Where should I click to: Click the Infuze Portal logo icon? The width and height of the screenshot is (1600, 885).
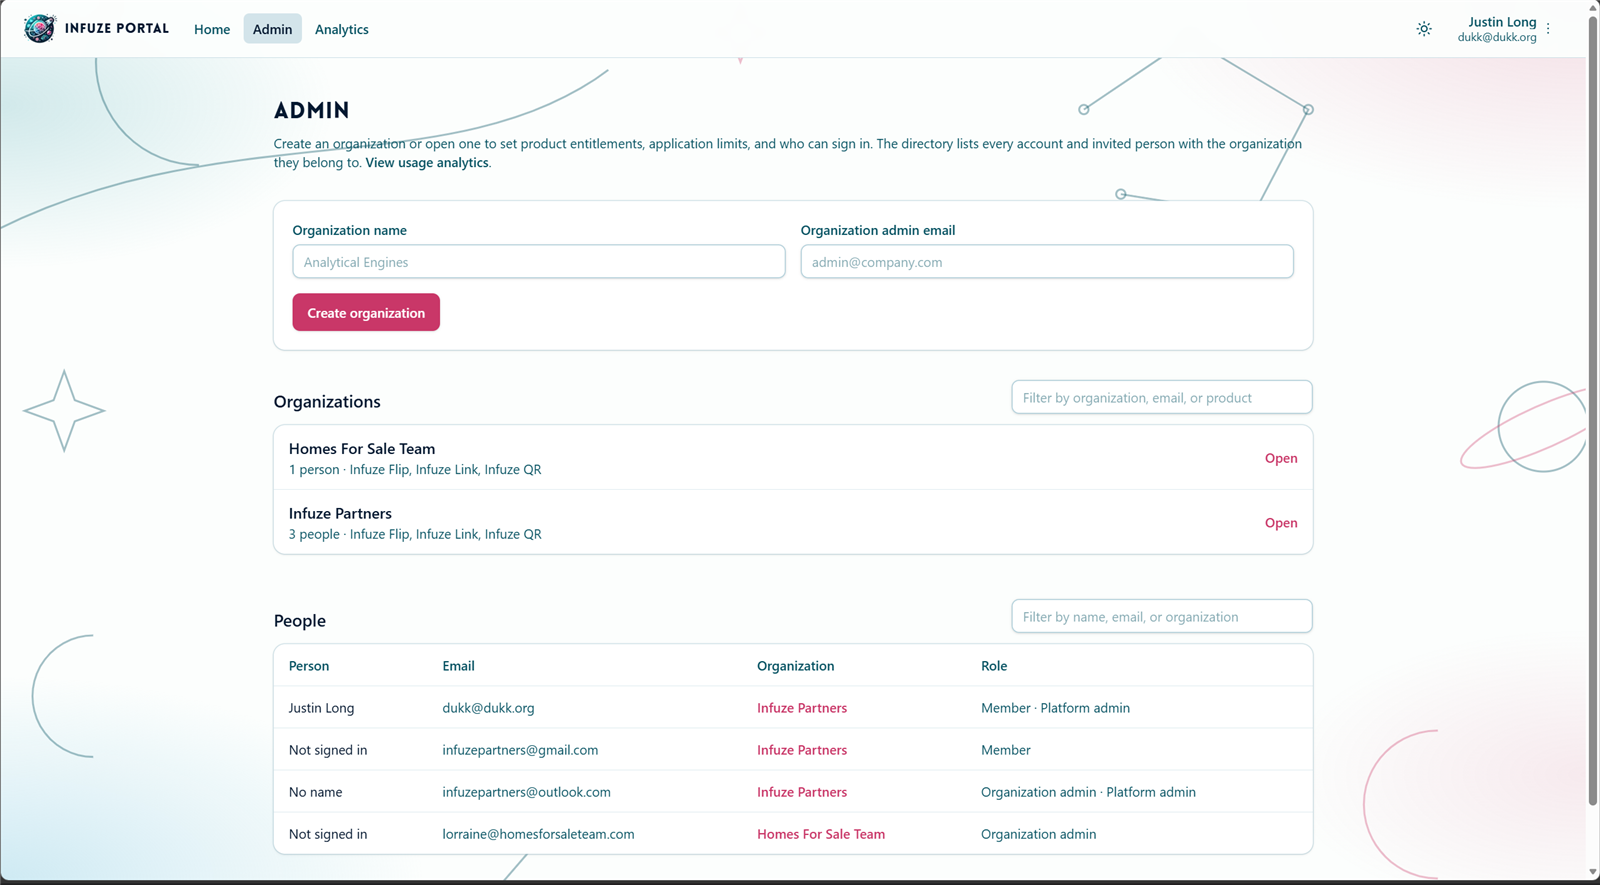pyautogui.click(x=40, y=28)
